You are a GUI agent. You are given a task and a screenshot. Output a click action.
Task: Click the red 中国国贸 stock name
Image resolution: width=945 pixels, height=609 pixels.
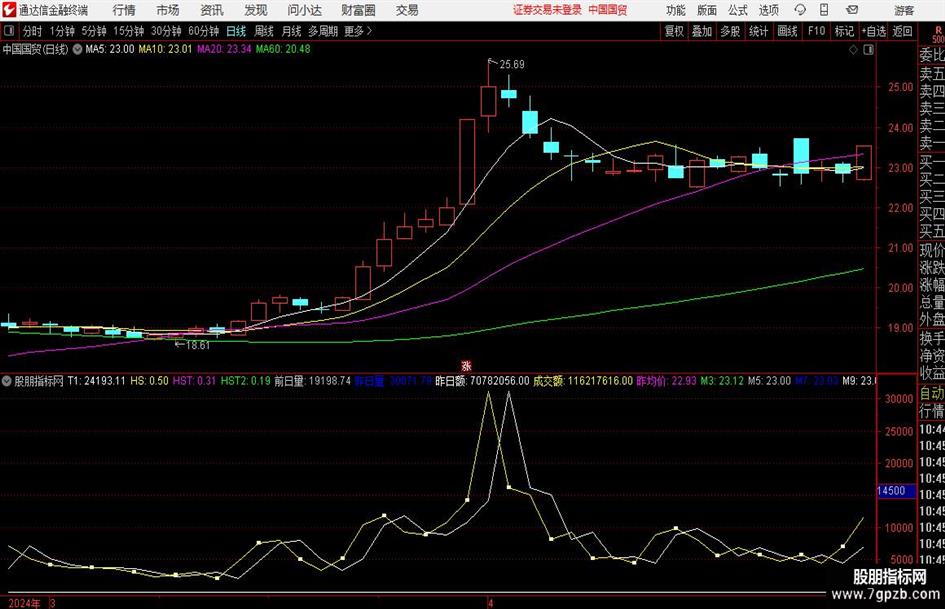pos(608,10)
